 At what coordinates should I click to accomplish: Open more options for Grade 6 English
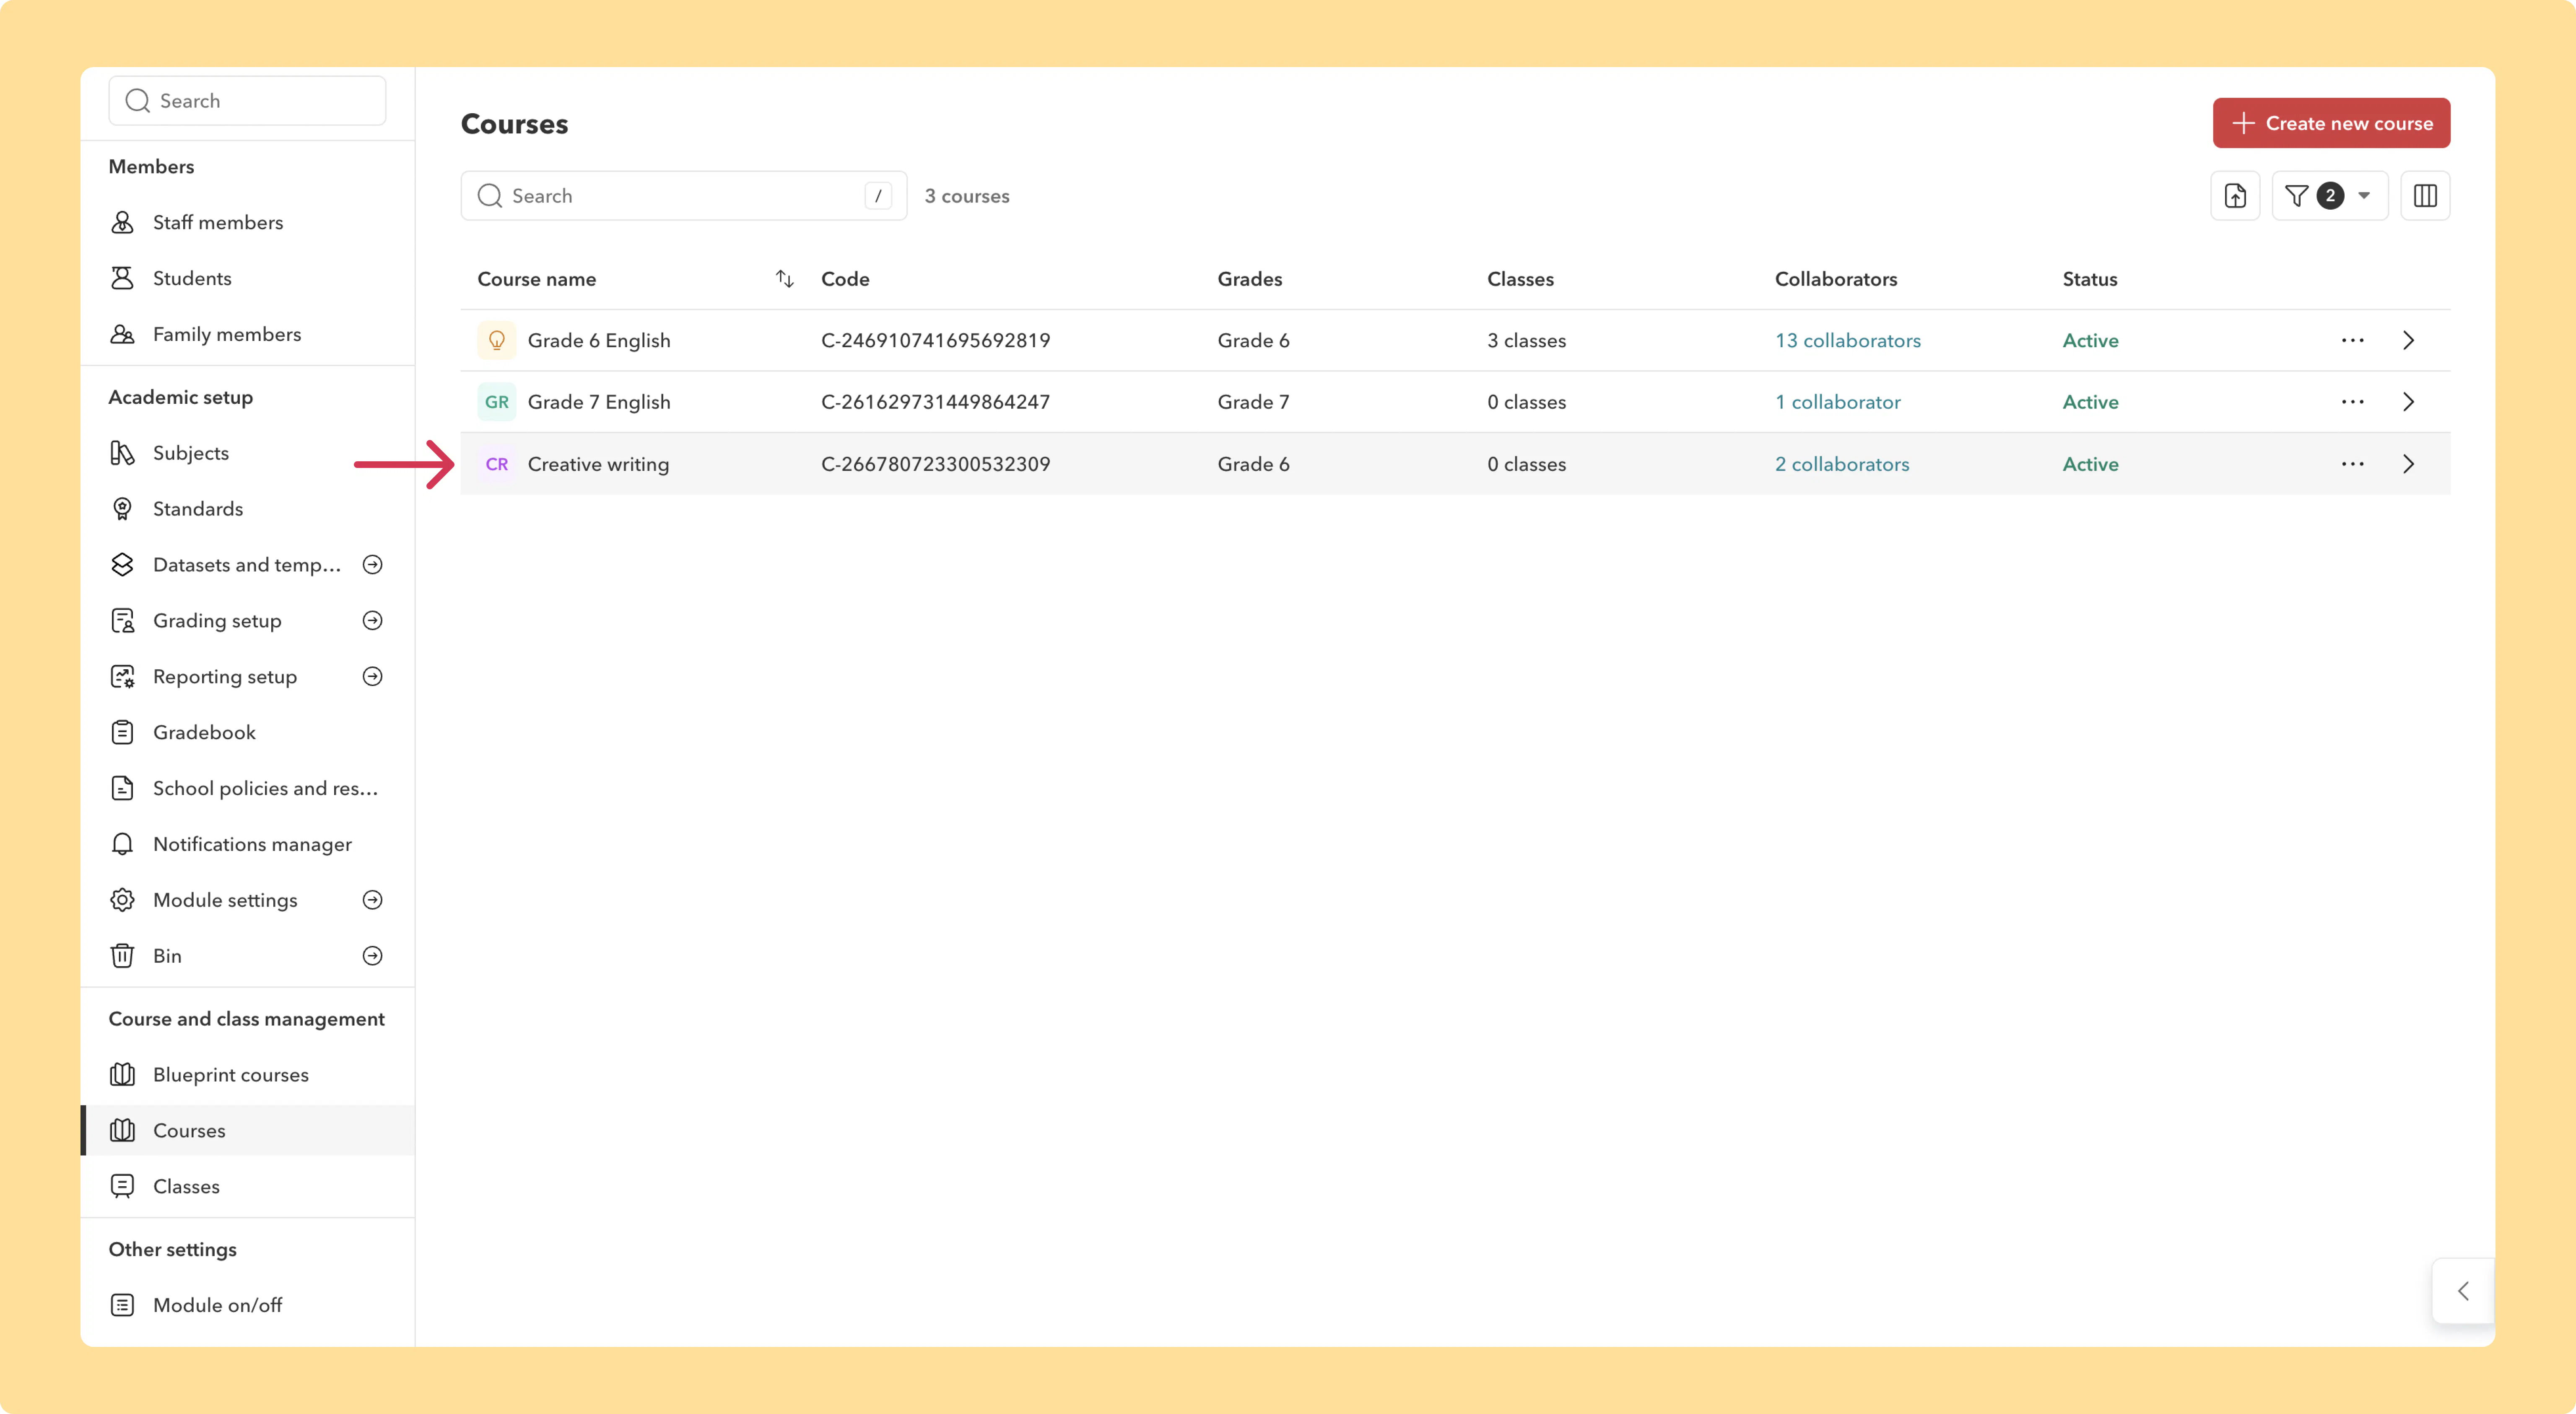click(2353, 340)
